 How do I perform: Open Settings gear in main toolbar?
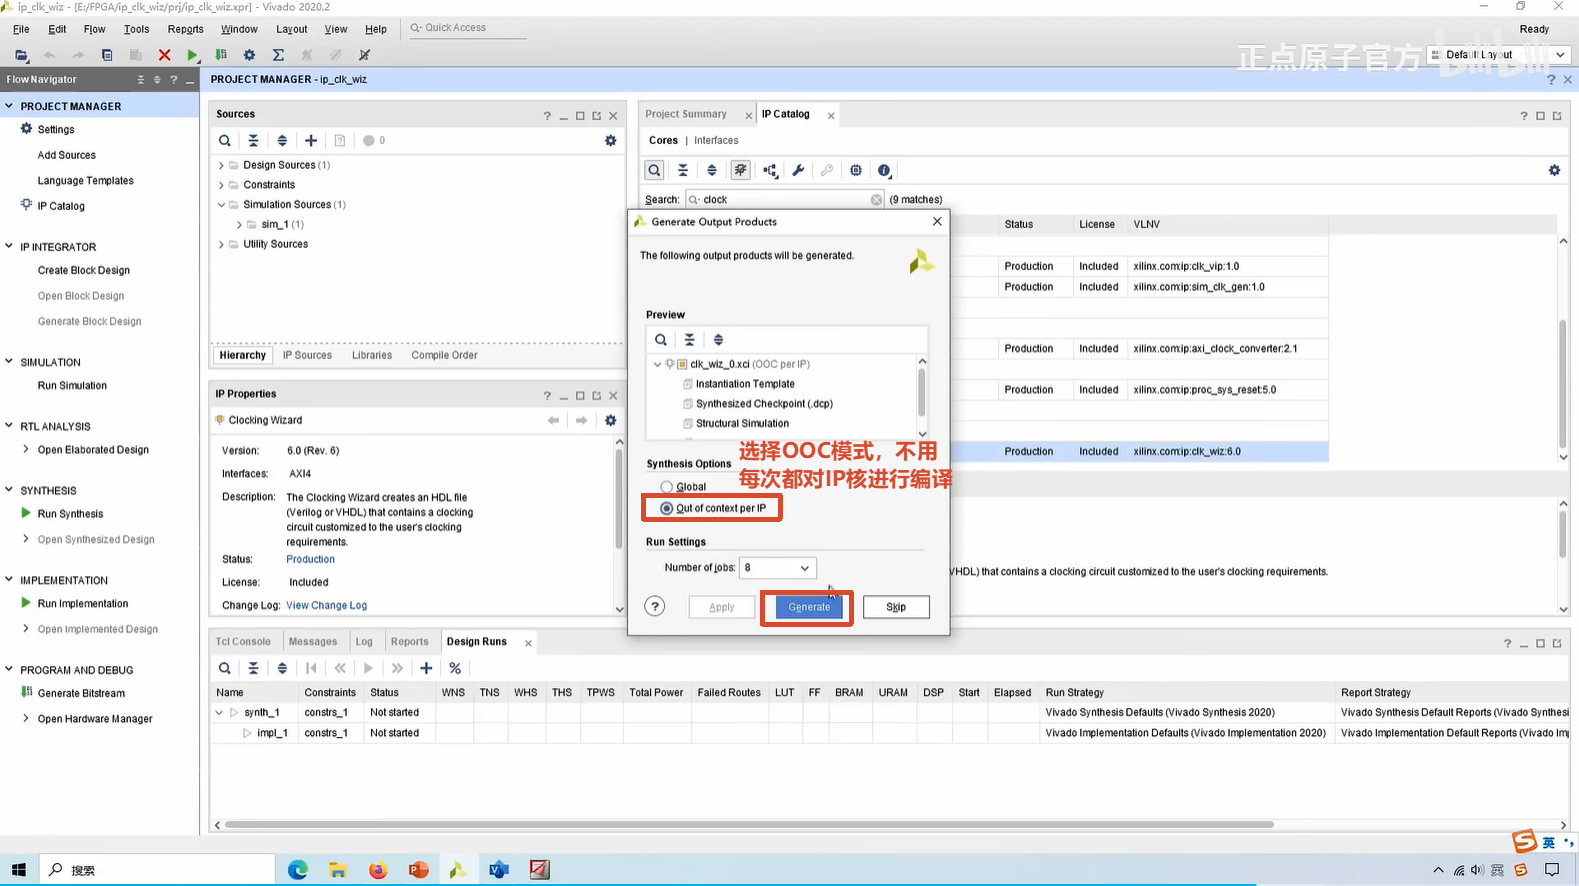pos(249,55)
